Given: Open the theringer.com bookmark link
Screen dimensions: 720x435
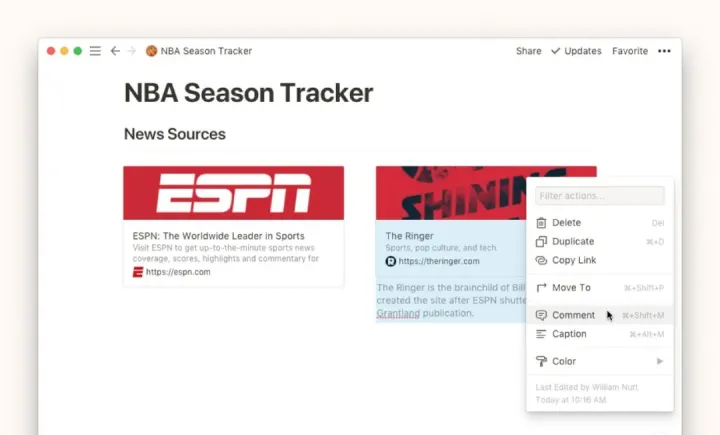Looking at the screenshot, I should 438,262.
